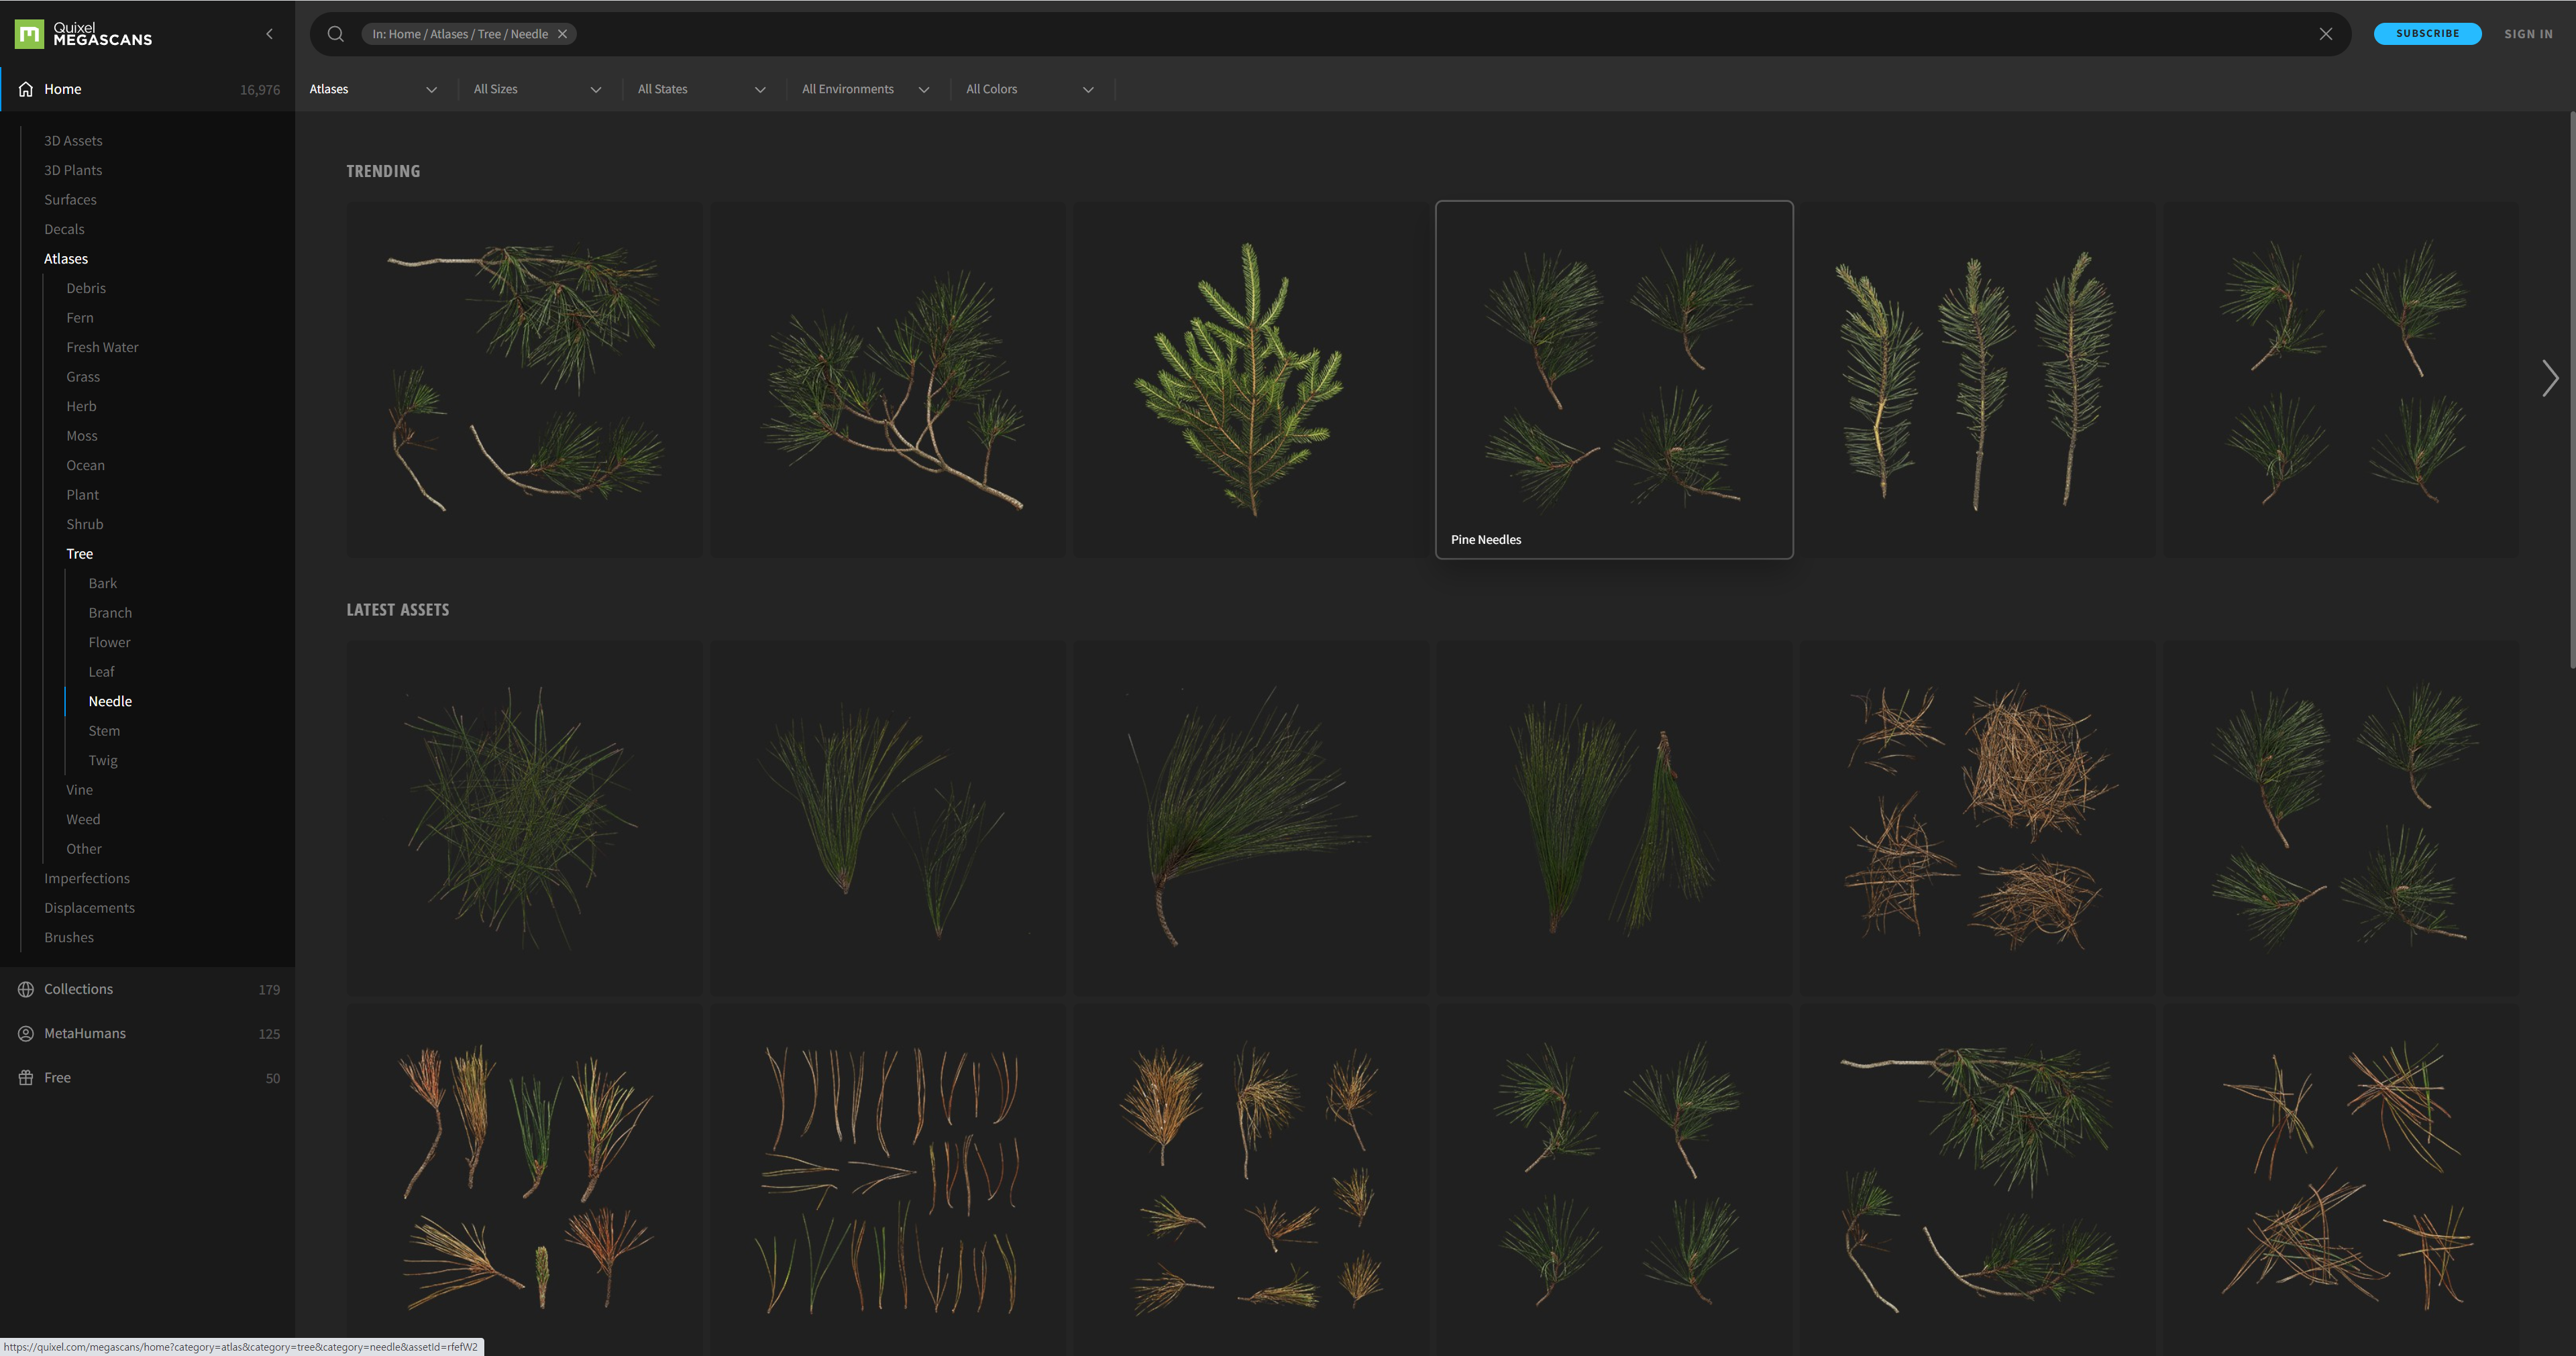2576x1356 pixels.
Task: Open the Free gift icon
Action: 26,1077
